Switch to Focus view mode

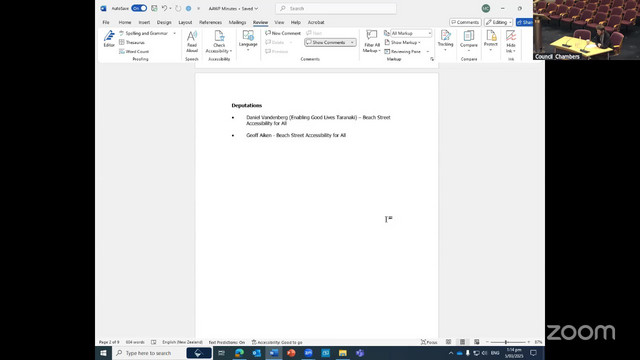pyautogui.click(x=429, y=342)
